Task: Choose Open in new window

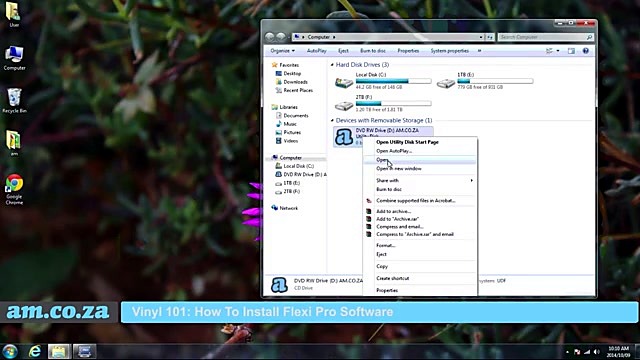Action: [399, 169]
